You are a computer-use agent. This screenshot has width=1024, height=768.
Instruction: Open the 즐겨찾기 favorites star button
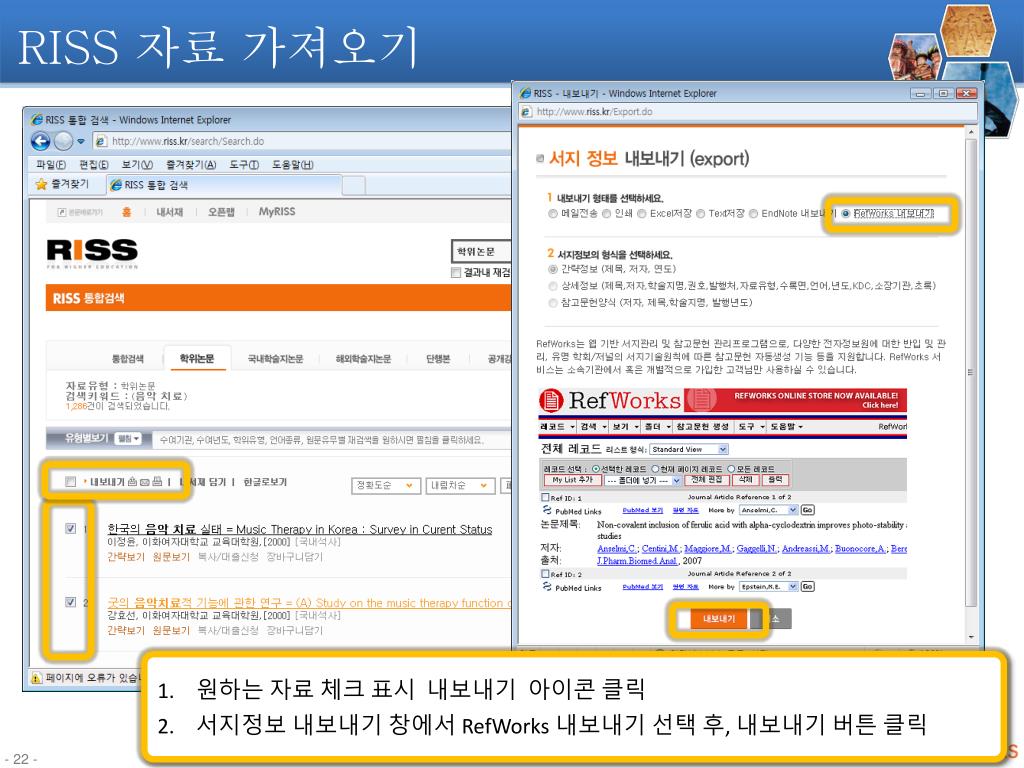pos(63,184)
